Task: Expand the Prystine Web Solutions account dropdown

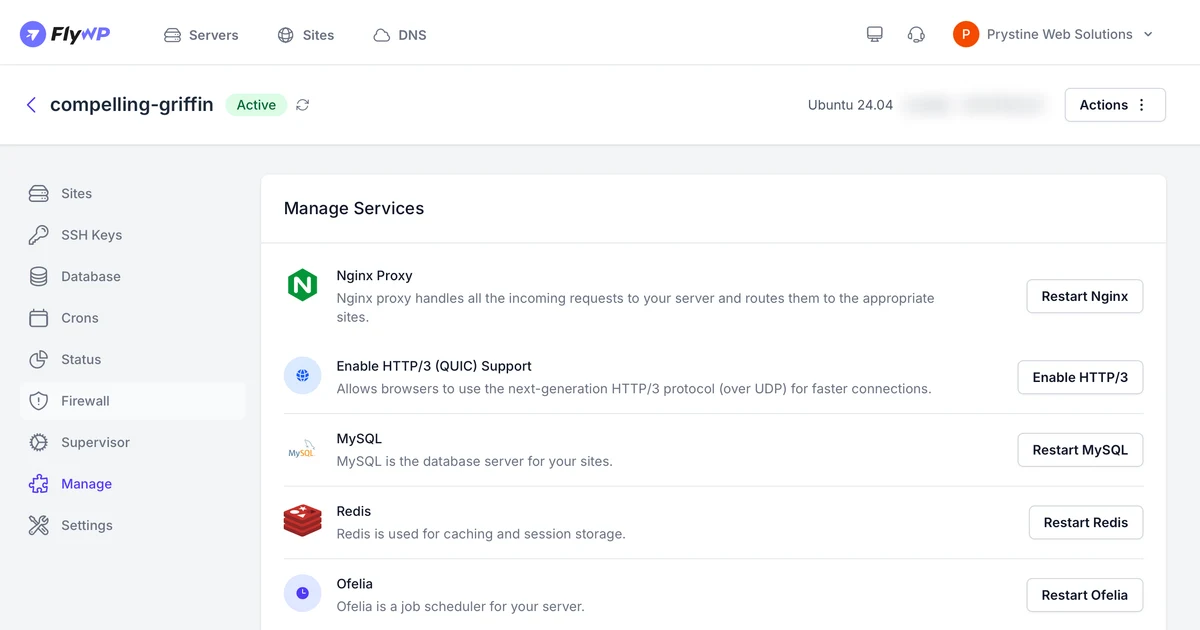Action: (1054, 34)
